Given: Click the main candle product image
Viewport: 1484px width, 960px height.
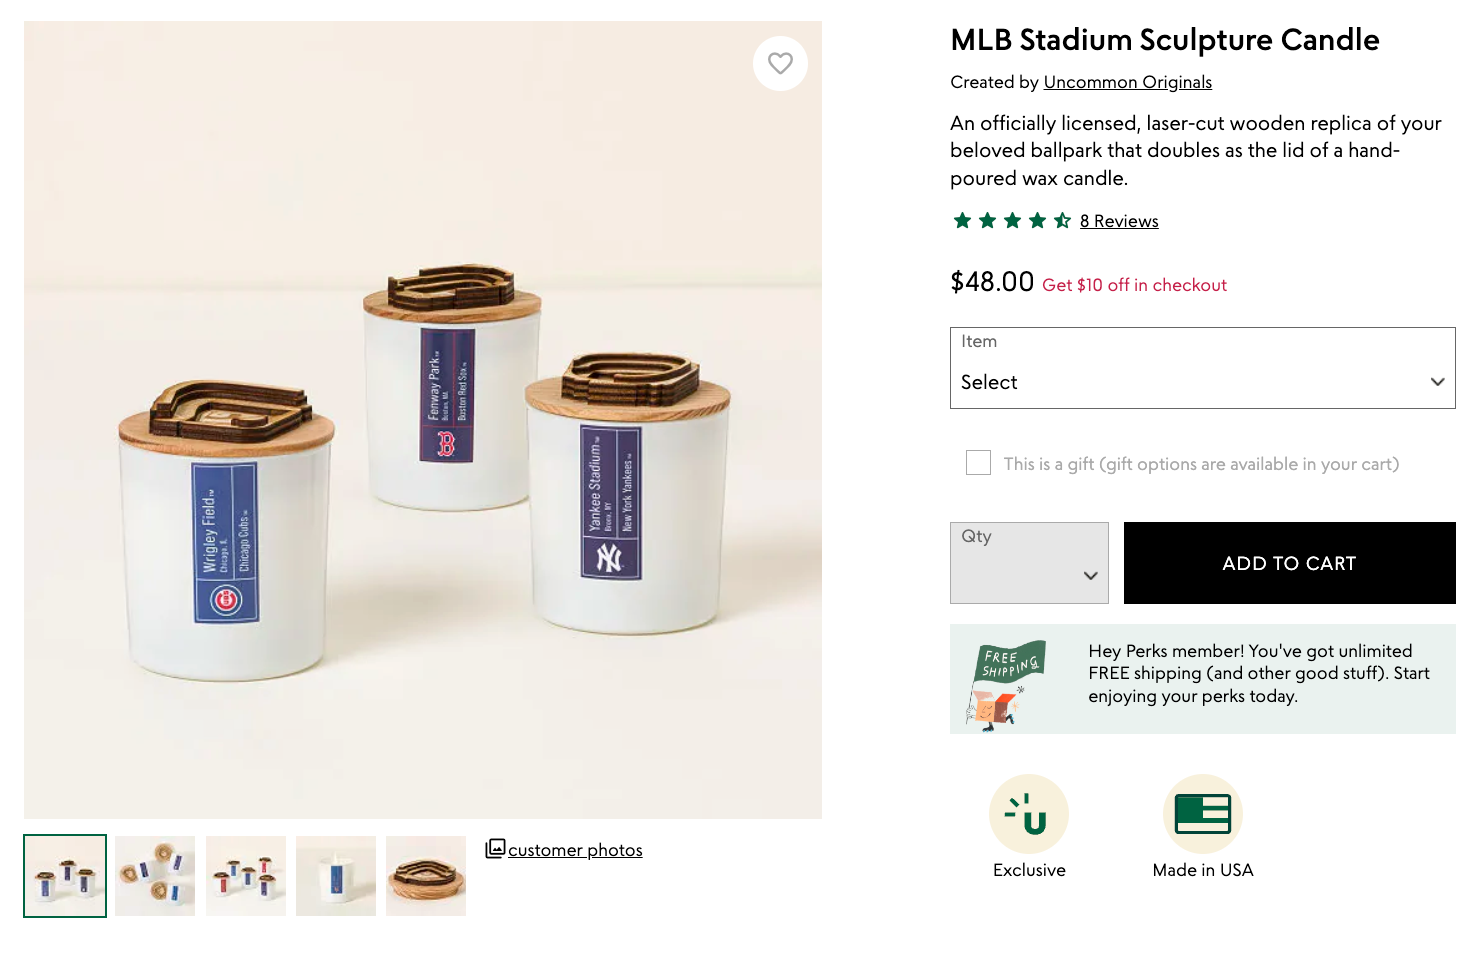Looking at the screenshot, I should pyautogui.click(x=423, y=420).
